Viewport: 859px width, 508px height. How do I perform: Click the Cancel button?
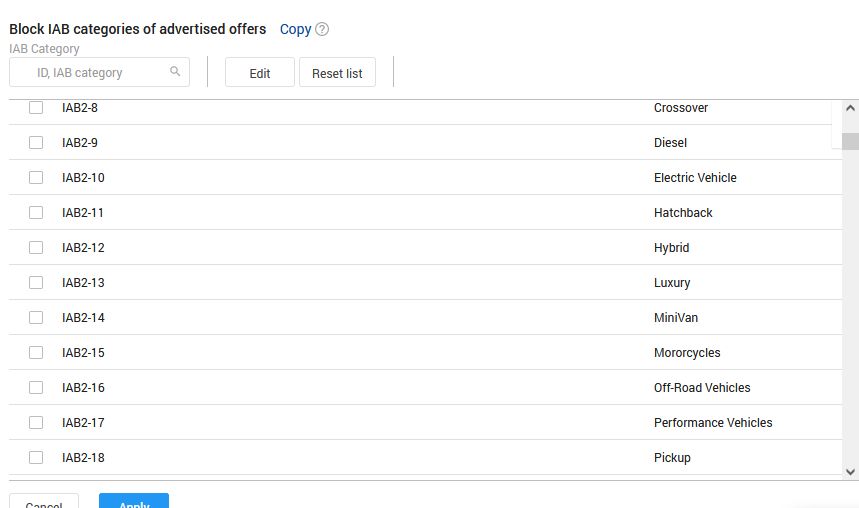pyautogui.click(x=44, y=502)
